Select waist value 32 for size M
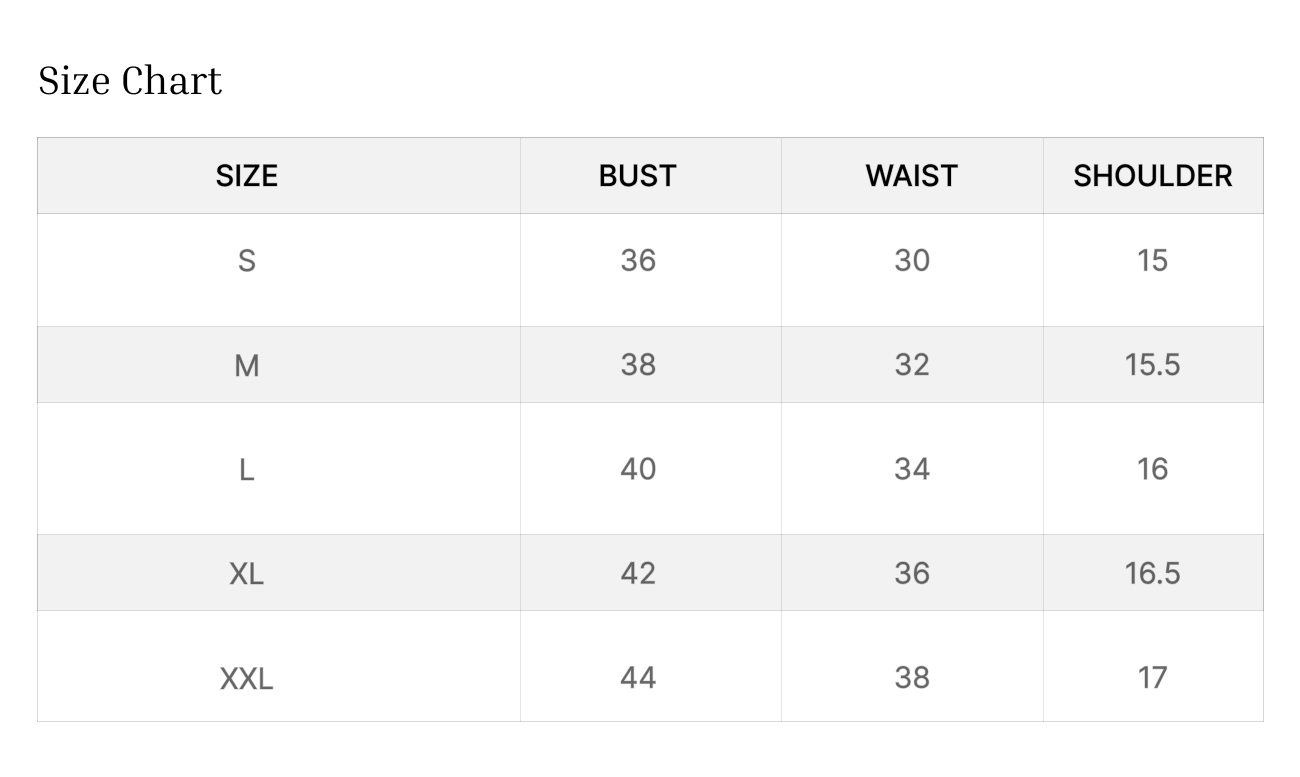 click(x=911, y=365)
